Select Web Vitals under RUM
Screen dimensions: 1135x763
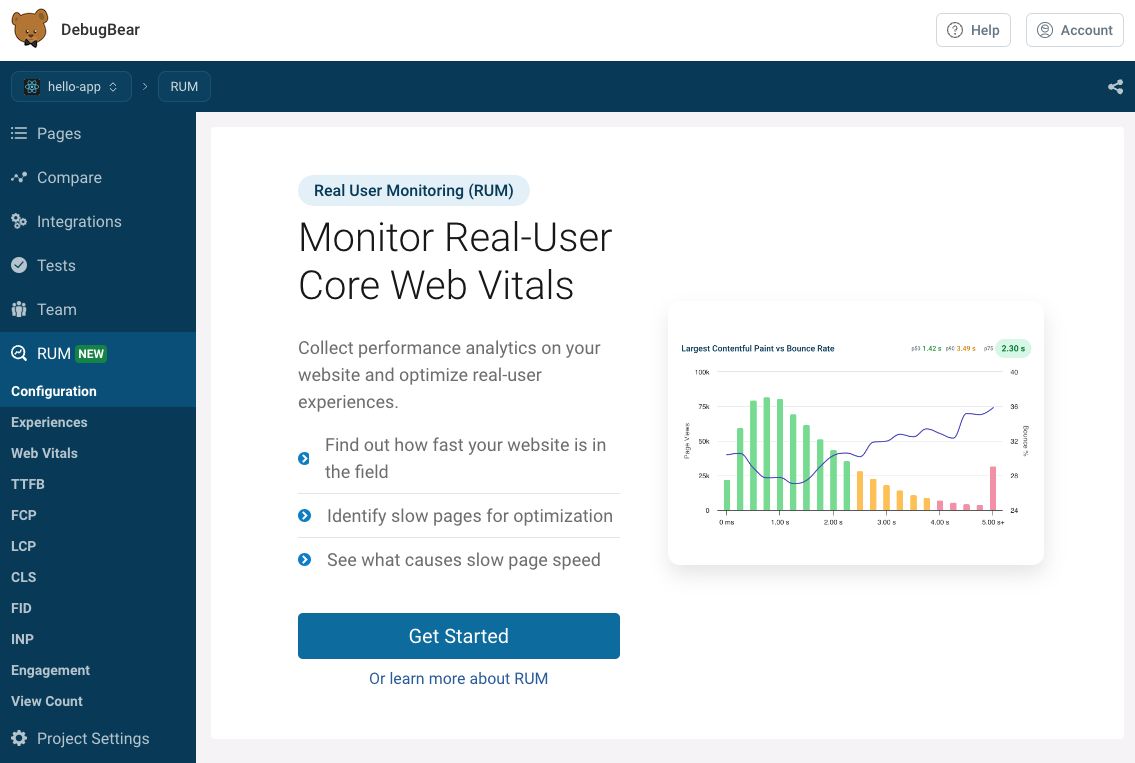point(98,453)
